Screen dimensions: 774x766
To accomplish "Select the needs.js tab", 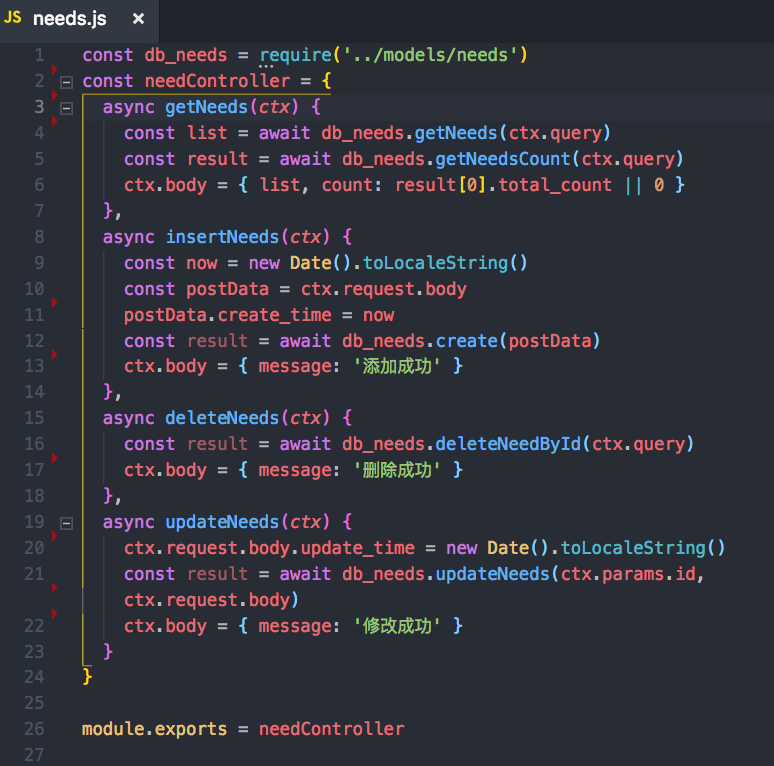I will [x=79, y=20].
